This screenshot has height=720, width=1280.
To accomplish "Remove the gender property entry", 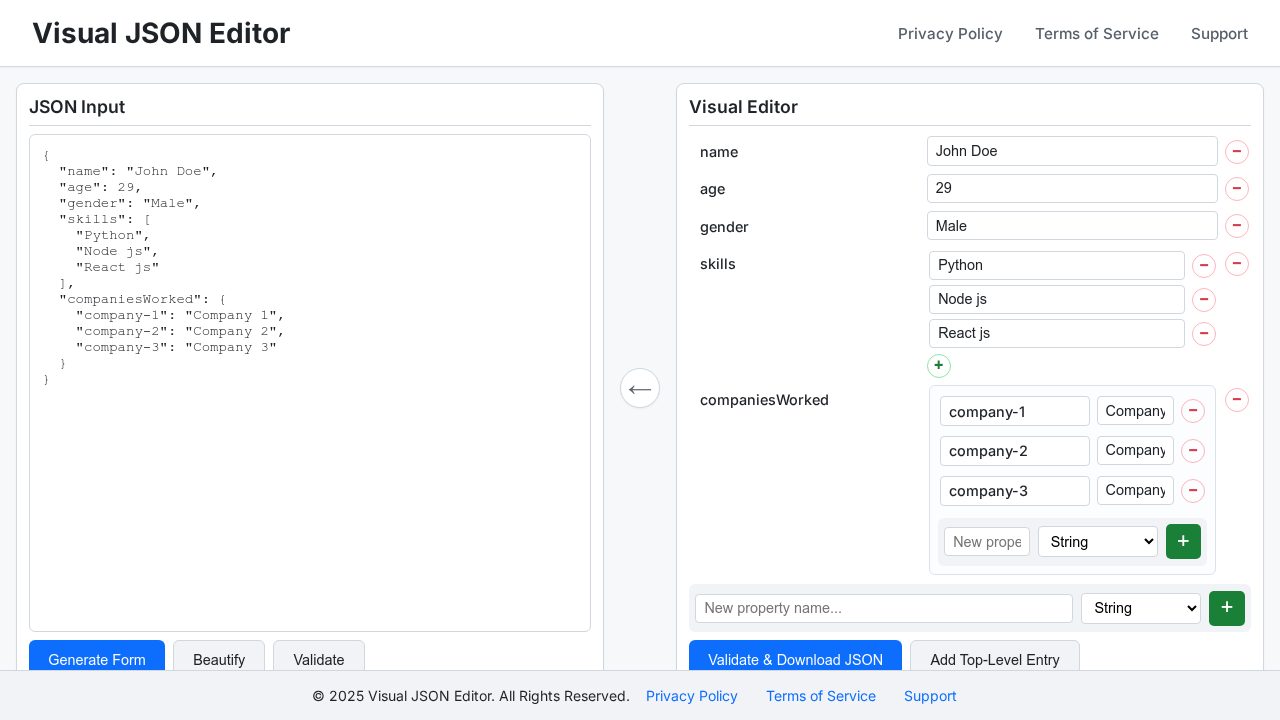I will [1237, 225].
